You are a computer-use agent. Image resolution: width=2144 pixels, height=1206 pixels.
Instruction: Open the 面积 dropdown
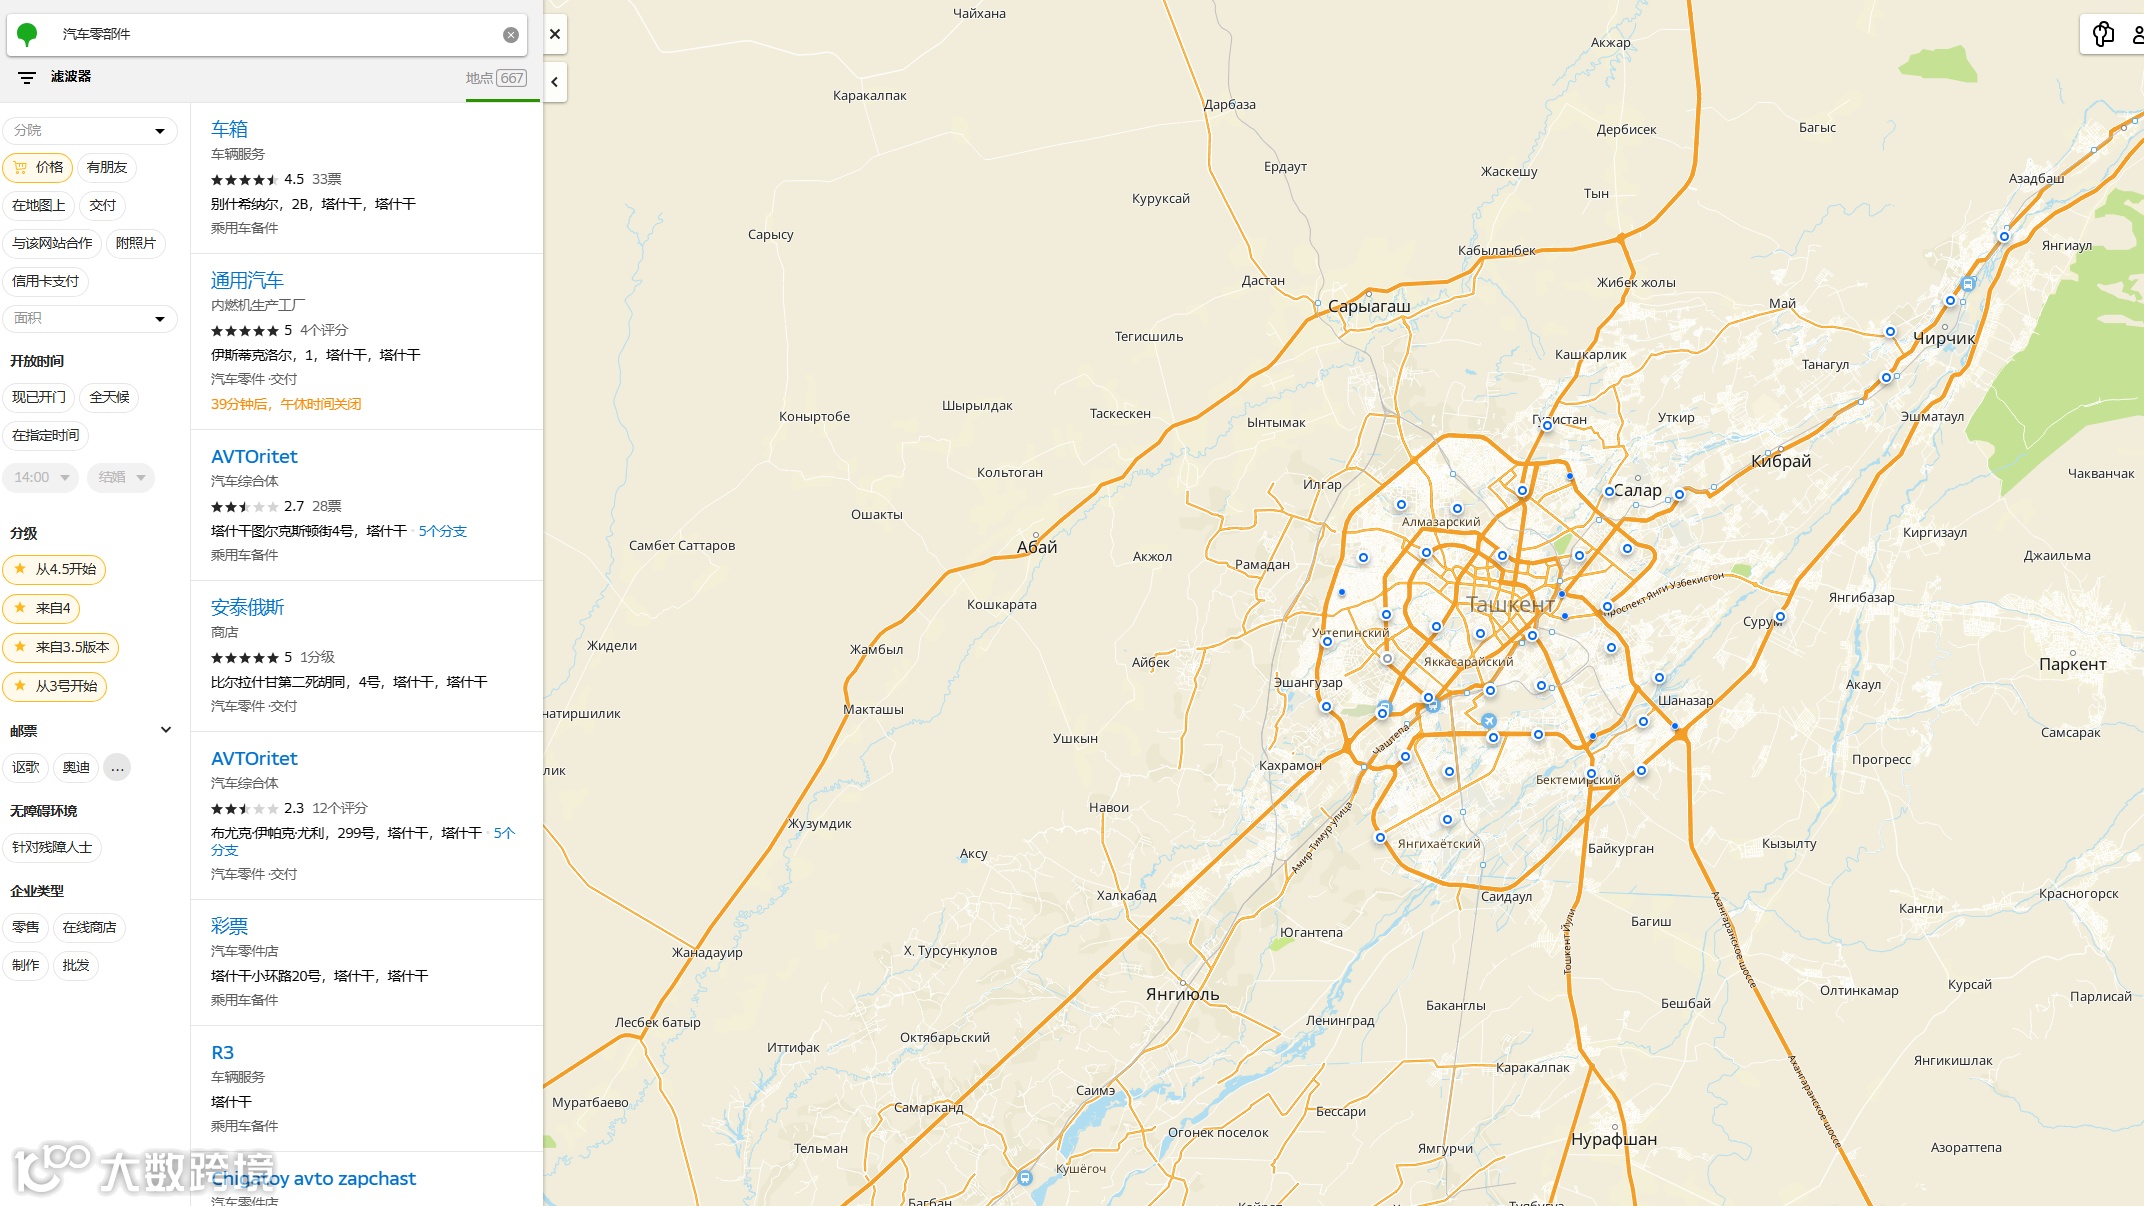tap(89, 319)
